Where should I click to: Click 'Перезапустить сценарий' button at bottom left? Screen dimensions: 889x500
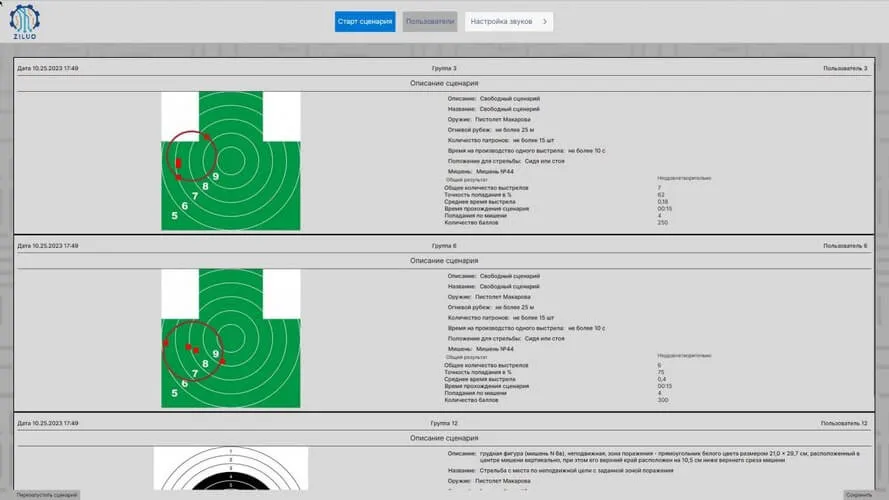41,494
